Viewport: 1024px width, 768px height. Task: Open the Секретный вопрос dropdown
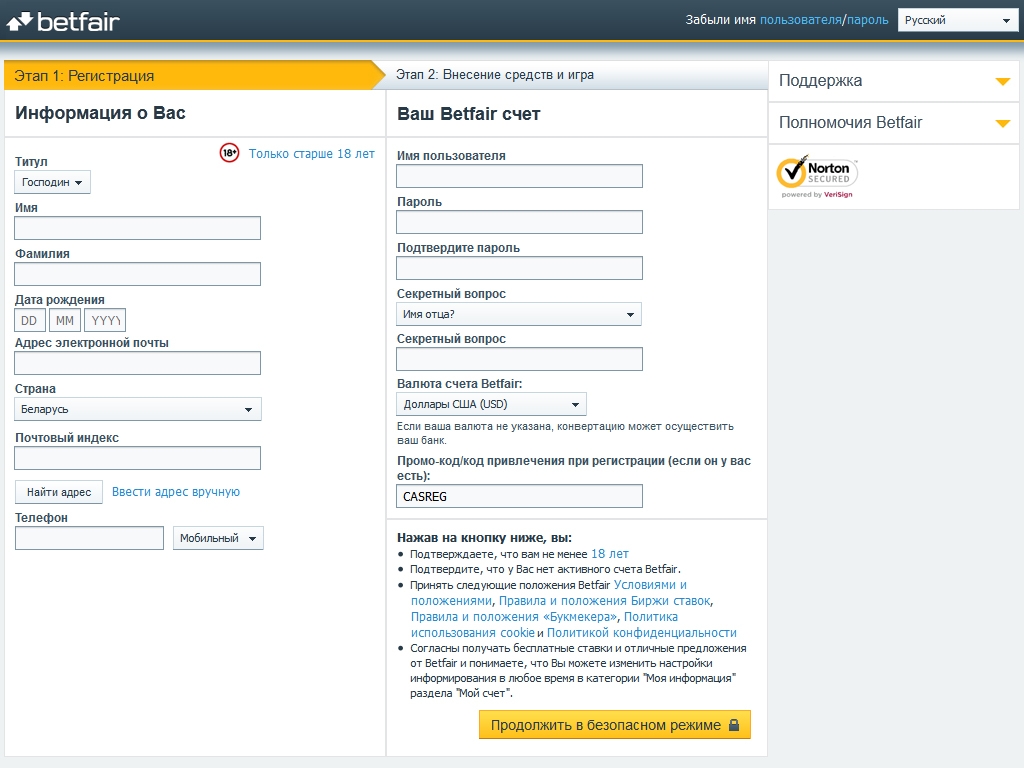[518, 314]
